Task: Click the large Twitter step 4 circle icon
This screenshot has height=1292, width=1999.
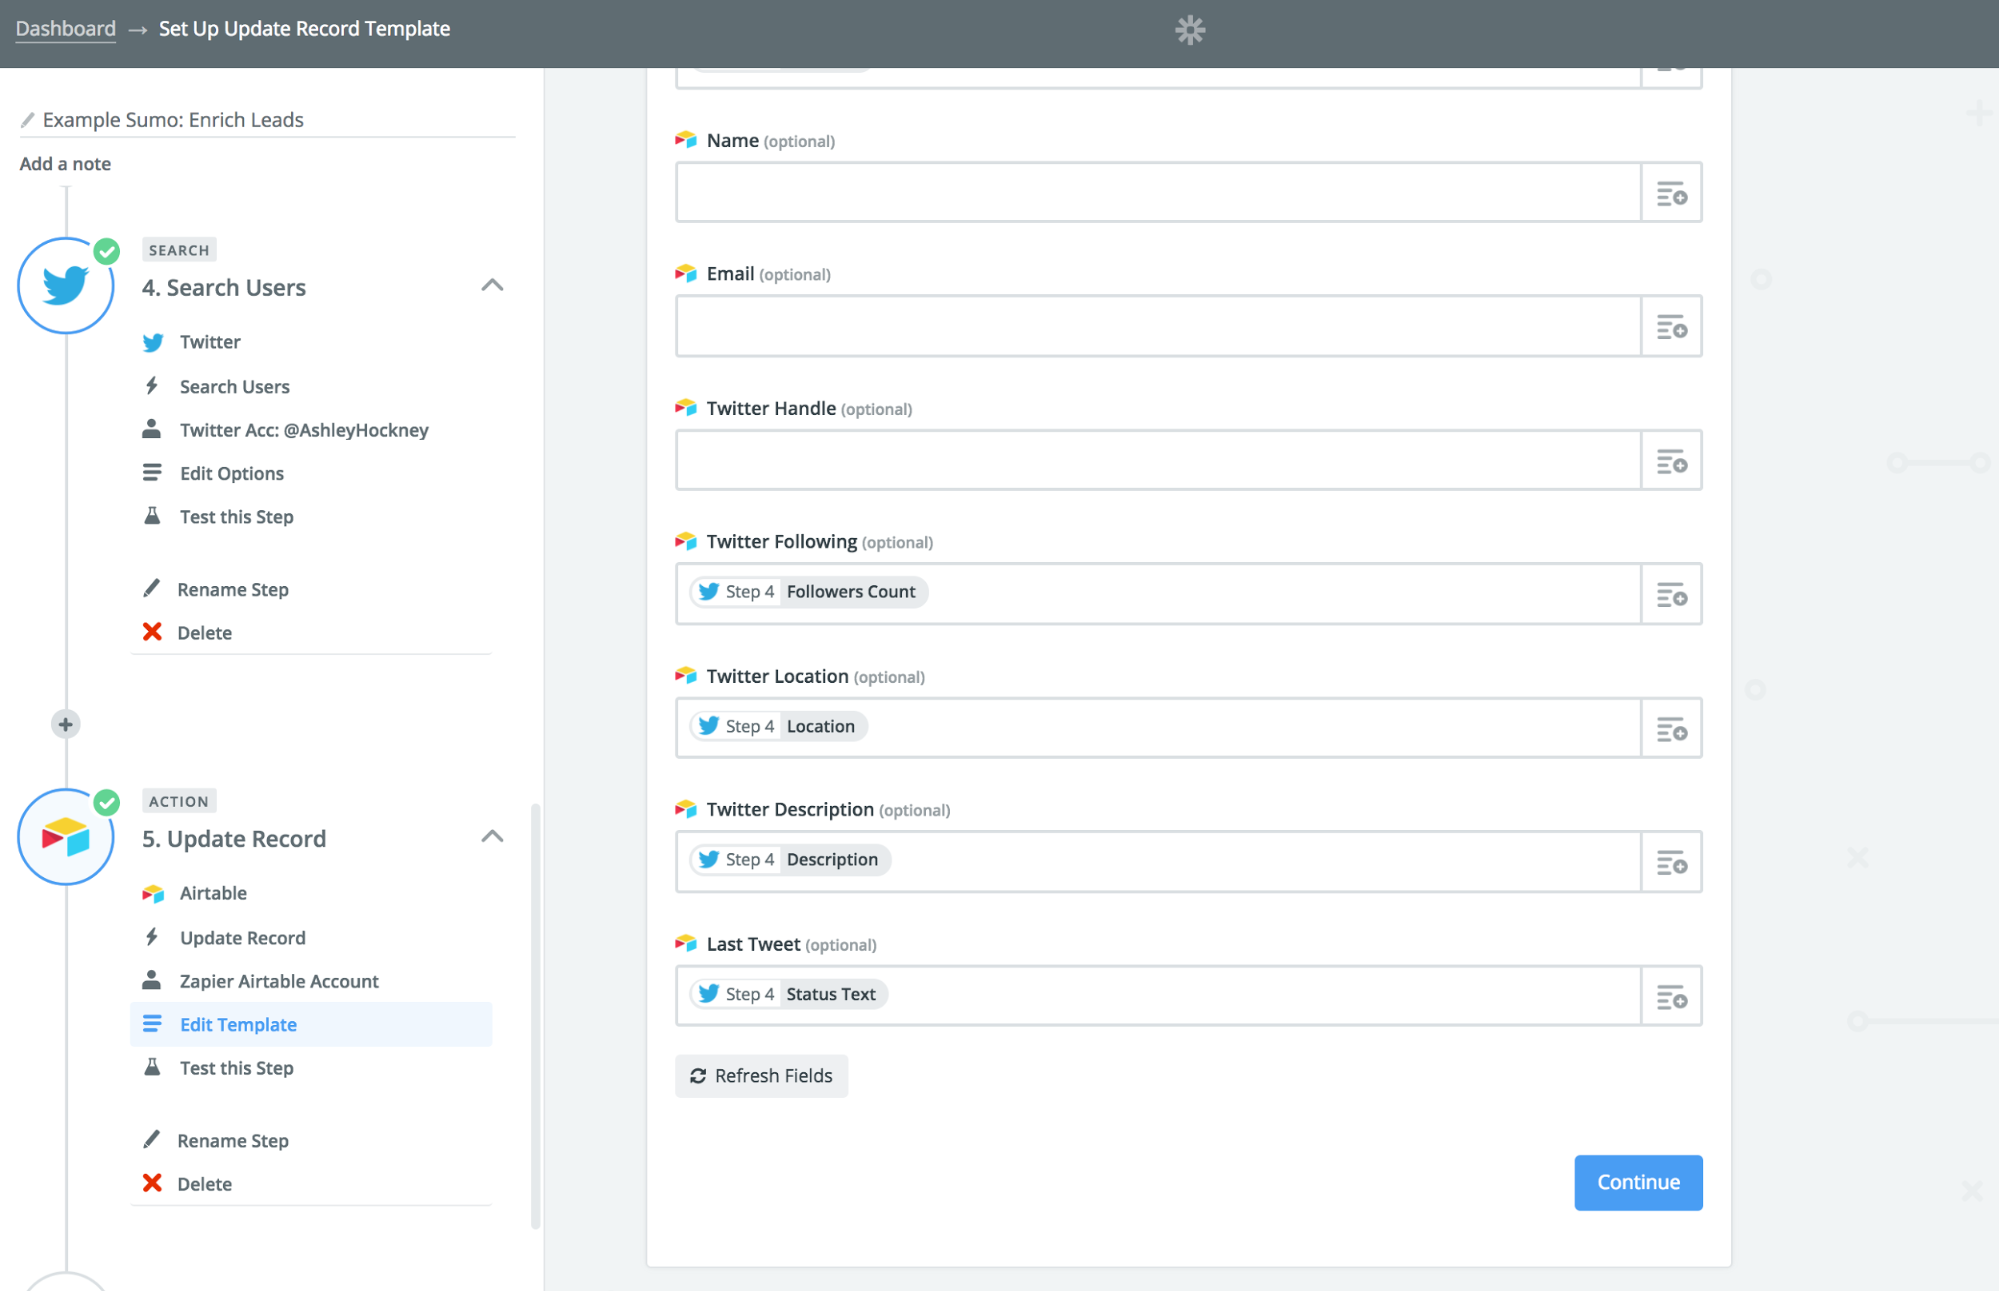Action: click(66, 286)
